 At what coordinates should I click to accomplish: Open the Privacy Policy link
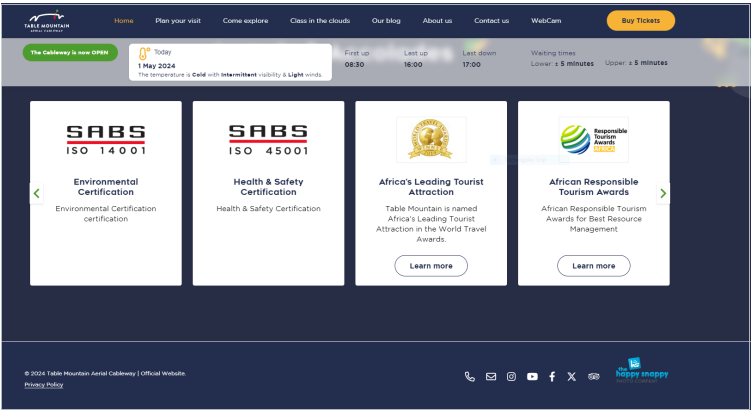click(x=44, y=385)
